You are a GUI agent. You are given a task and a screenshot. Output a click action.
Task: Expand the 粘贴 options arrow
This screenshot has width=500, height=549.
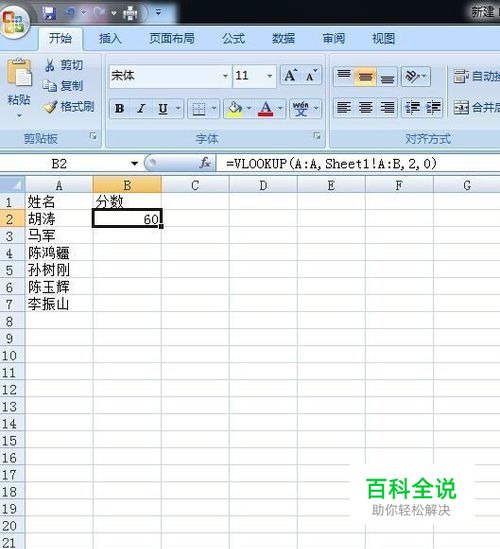coord(19,115)
